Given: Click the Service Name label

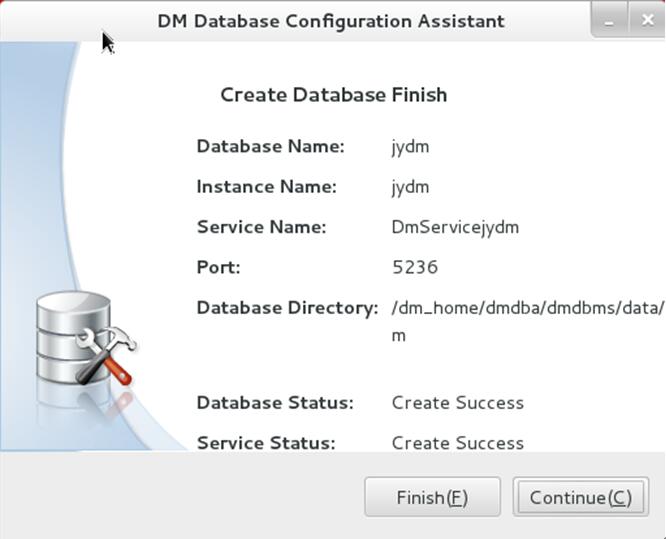Looking at the screenshot, I should [x=262, y=227].
